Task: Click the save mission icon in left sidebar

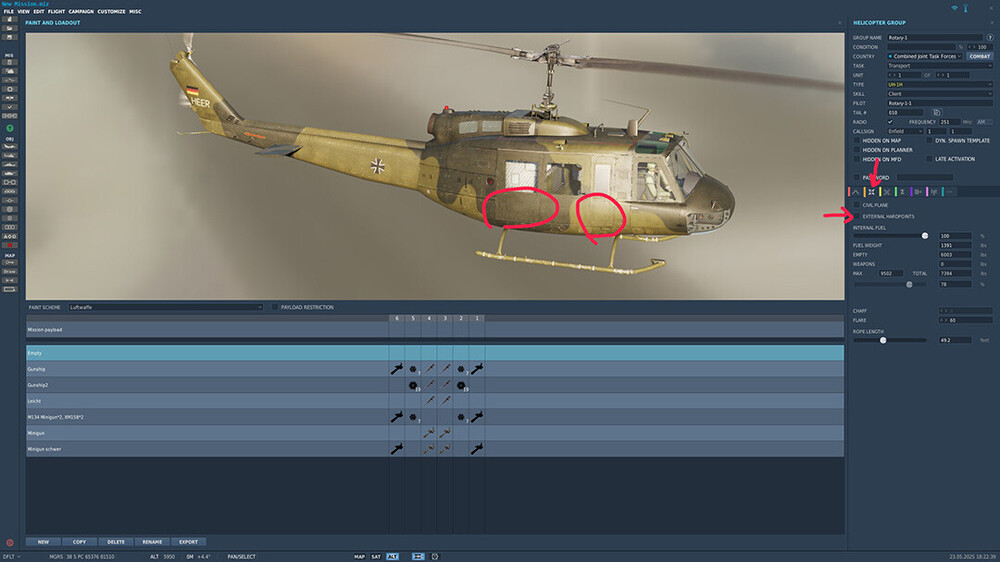Action: [x=10, y=38]
